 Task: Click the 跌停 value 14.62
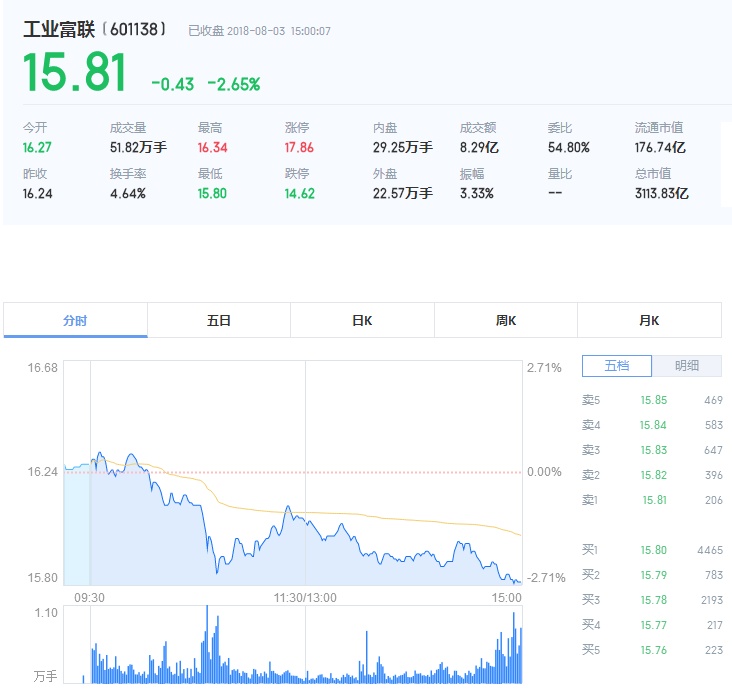coord(300,193)
